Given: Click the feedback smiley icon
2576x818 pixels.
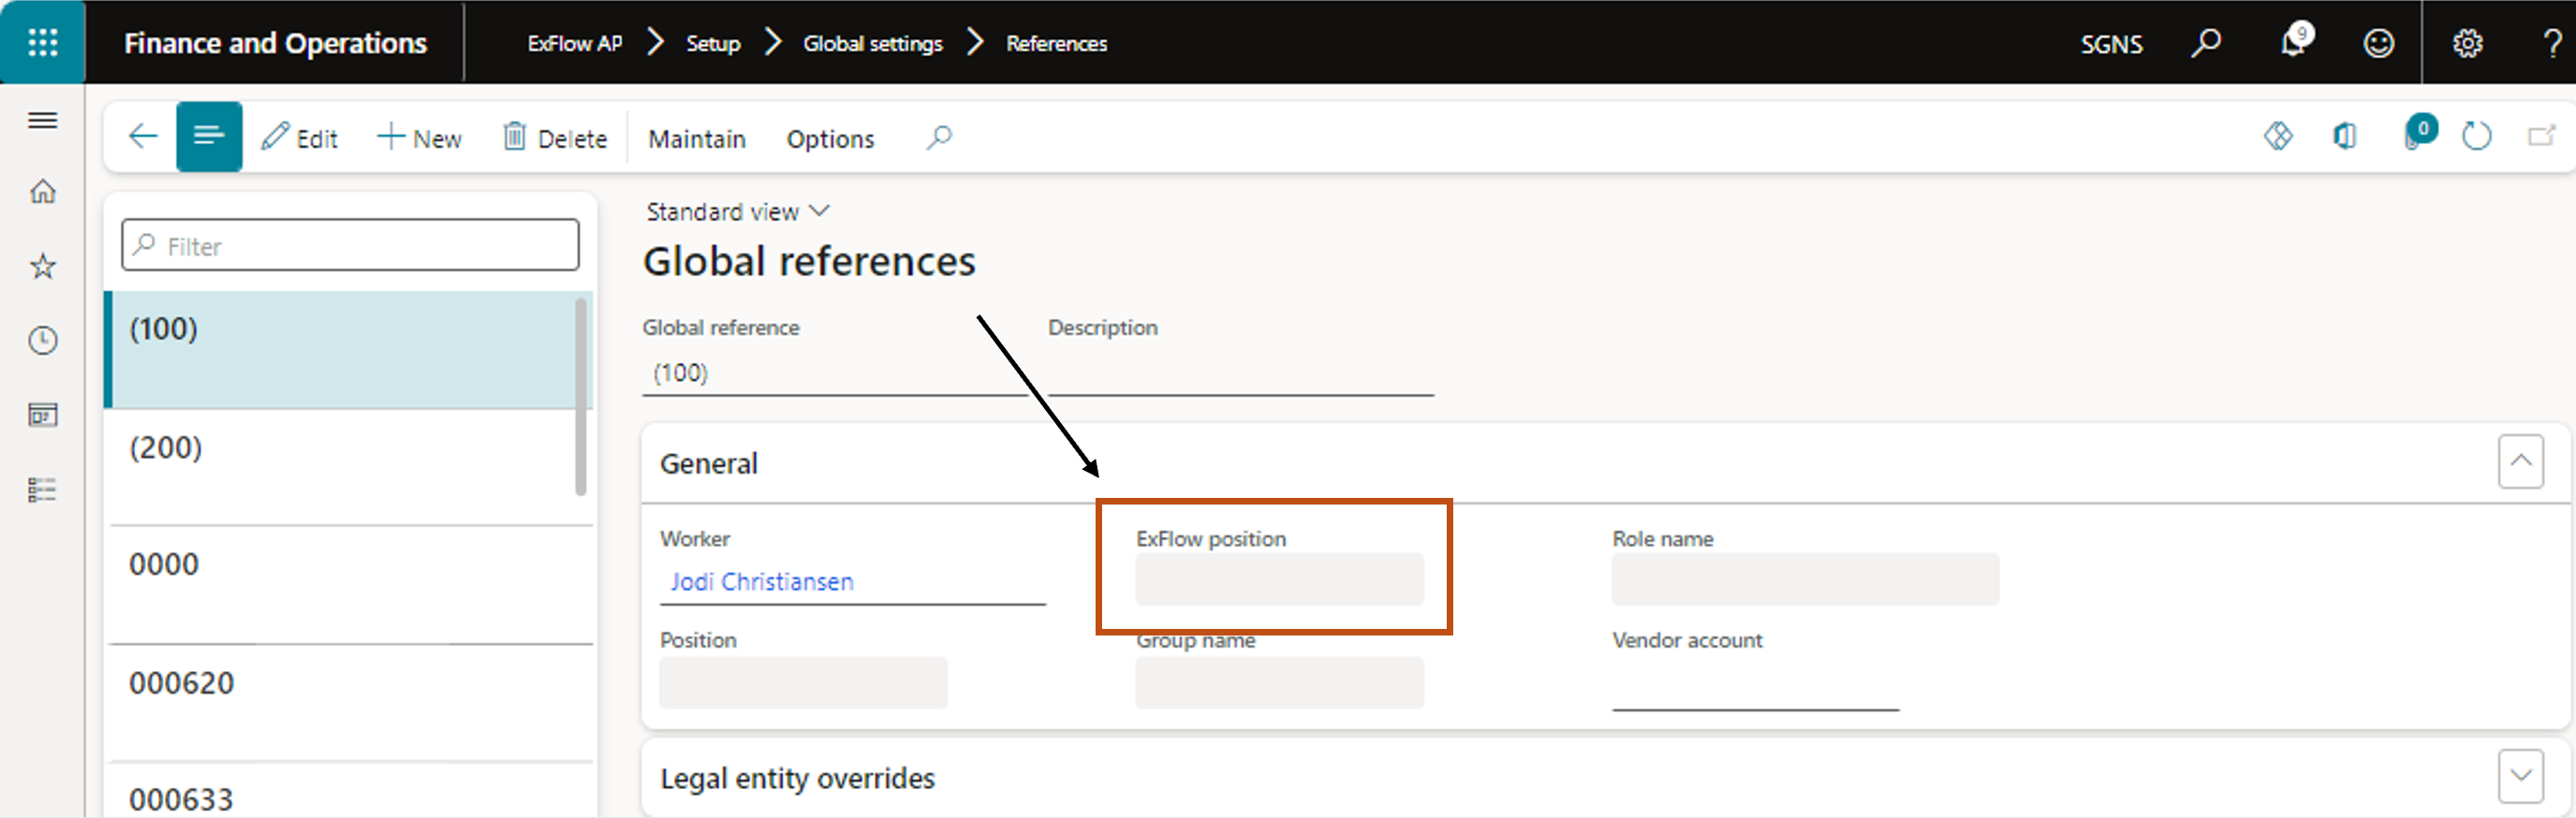Looking at the screenshot, I should click(2378, 43).
